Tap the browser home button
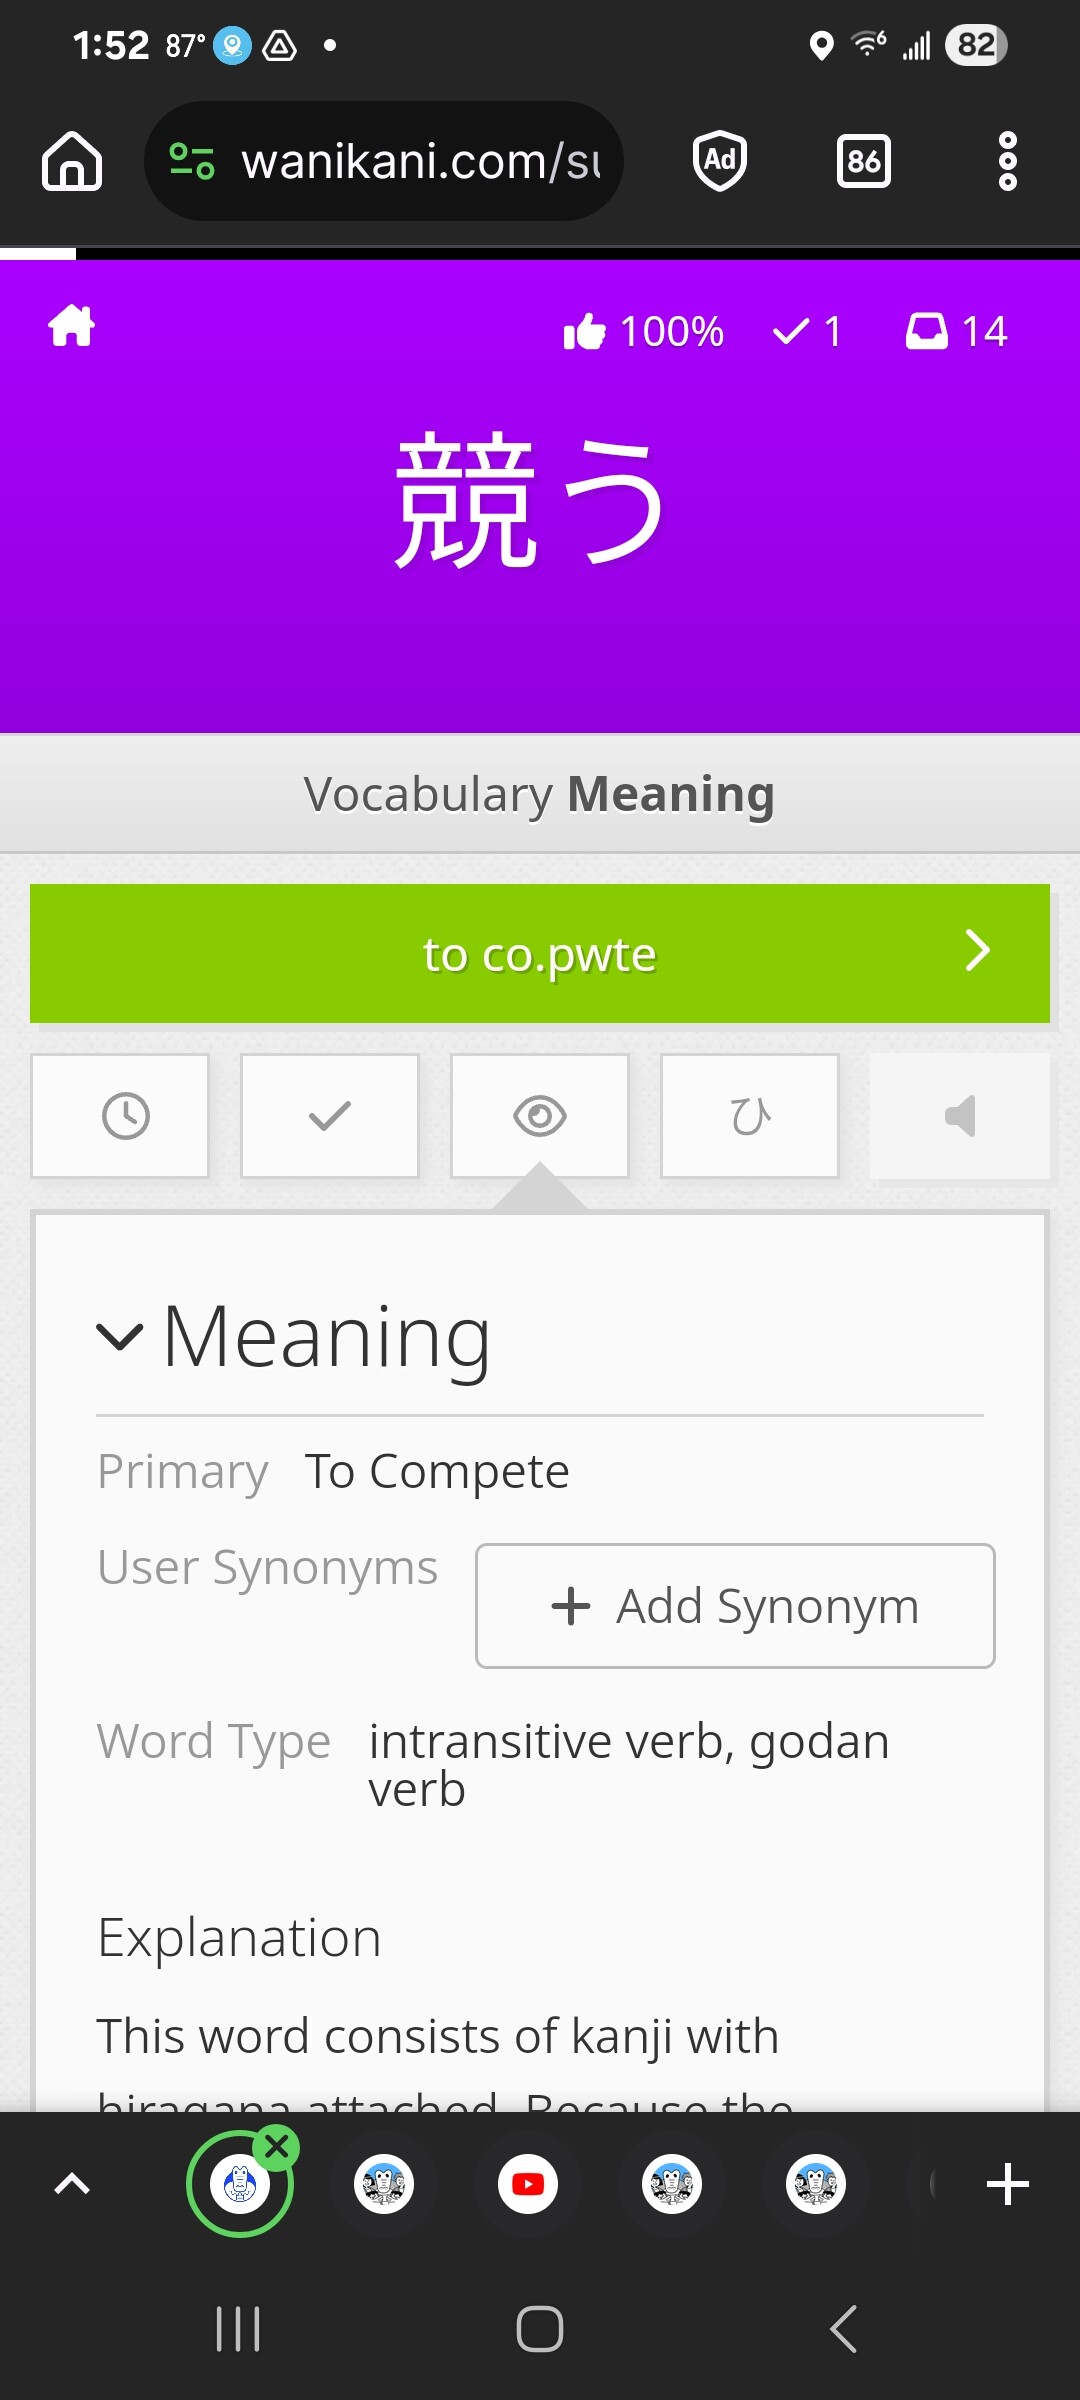Image resolution: width=1080 pixels, height=2400 pixels. pos(72,161)
